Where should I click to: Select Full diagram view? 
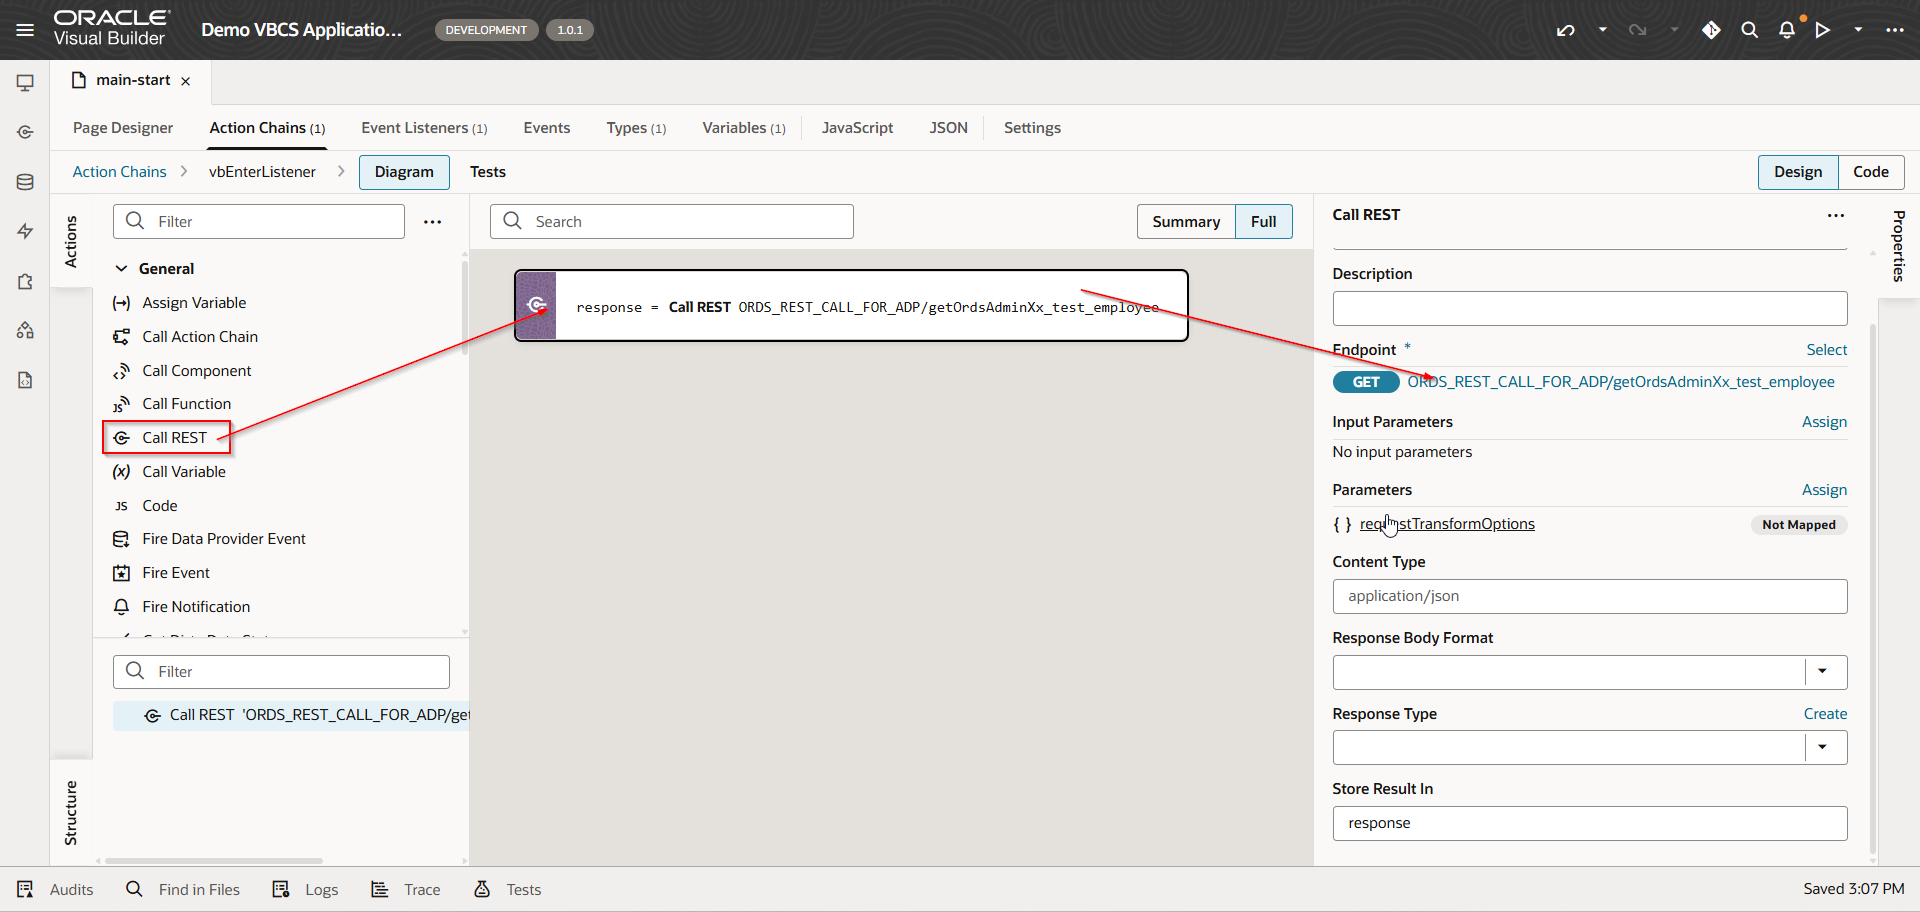(x=1263, y=222)
